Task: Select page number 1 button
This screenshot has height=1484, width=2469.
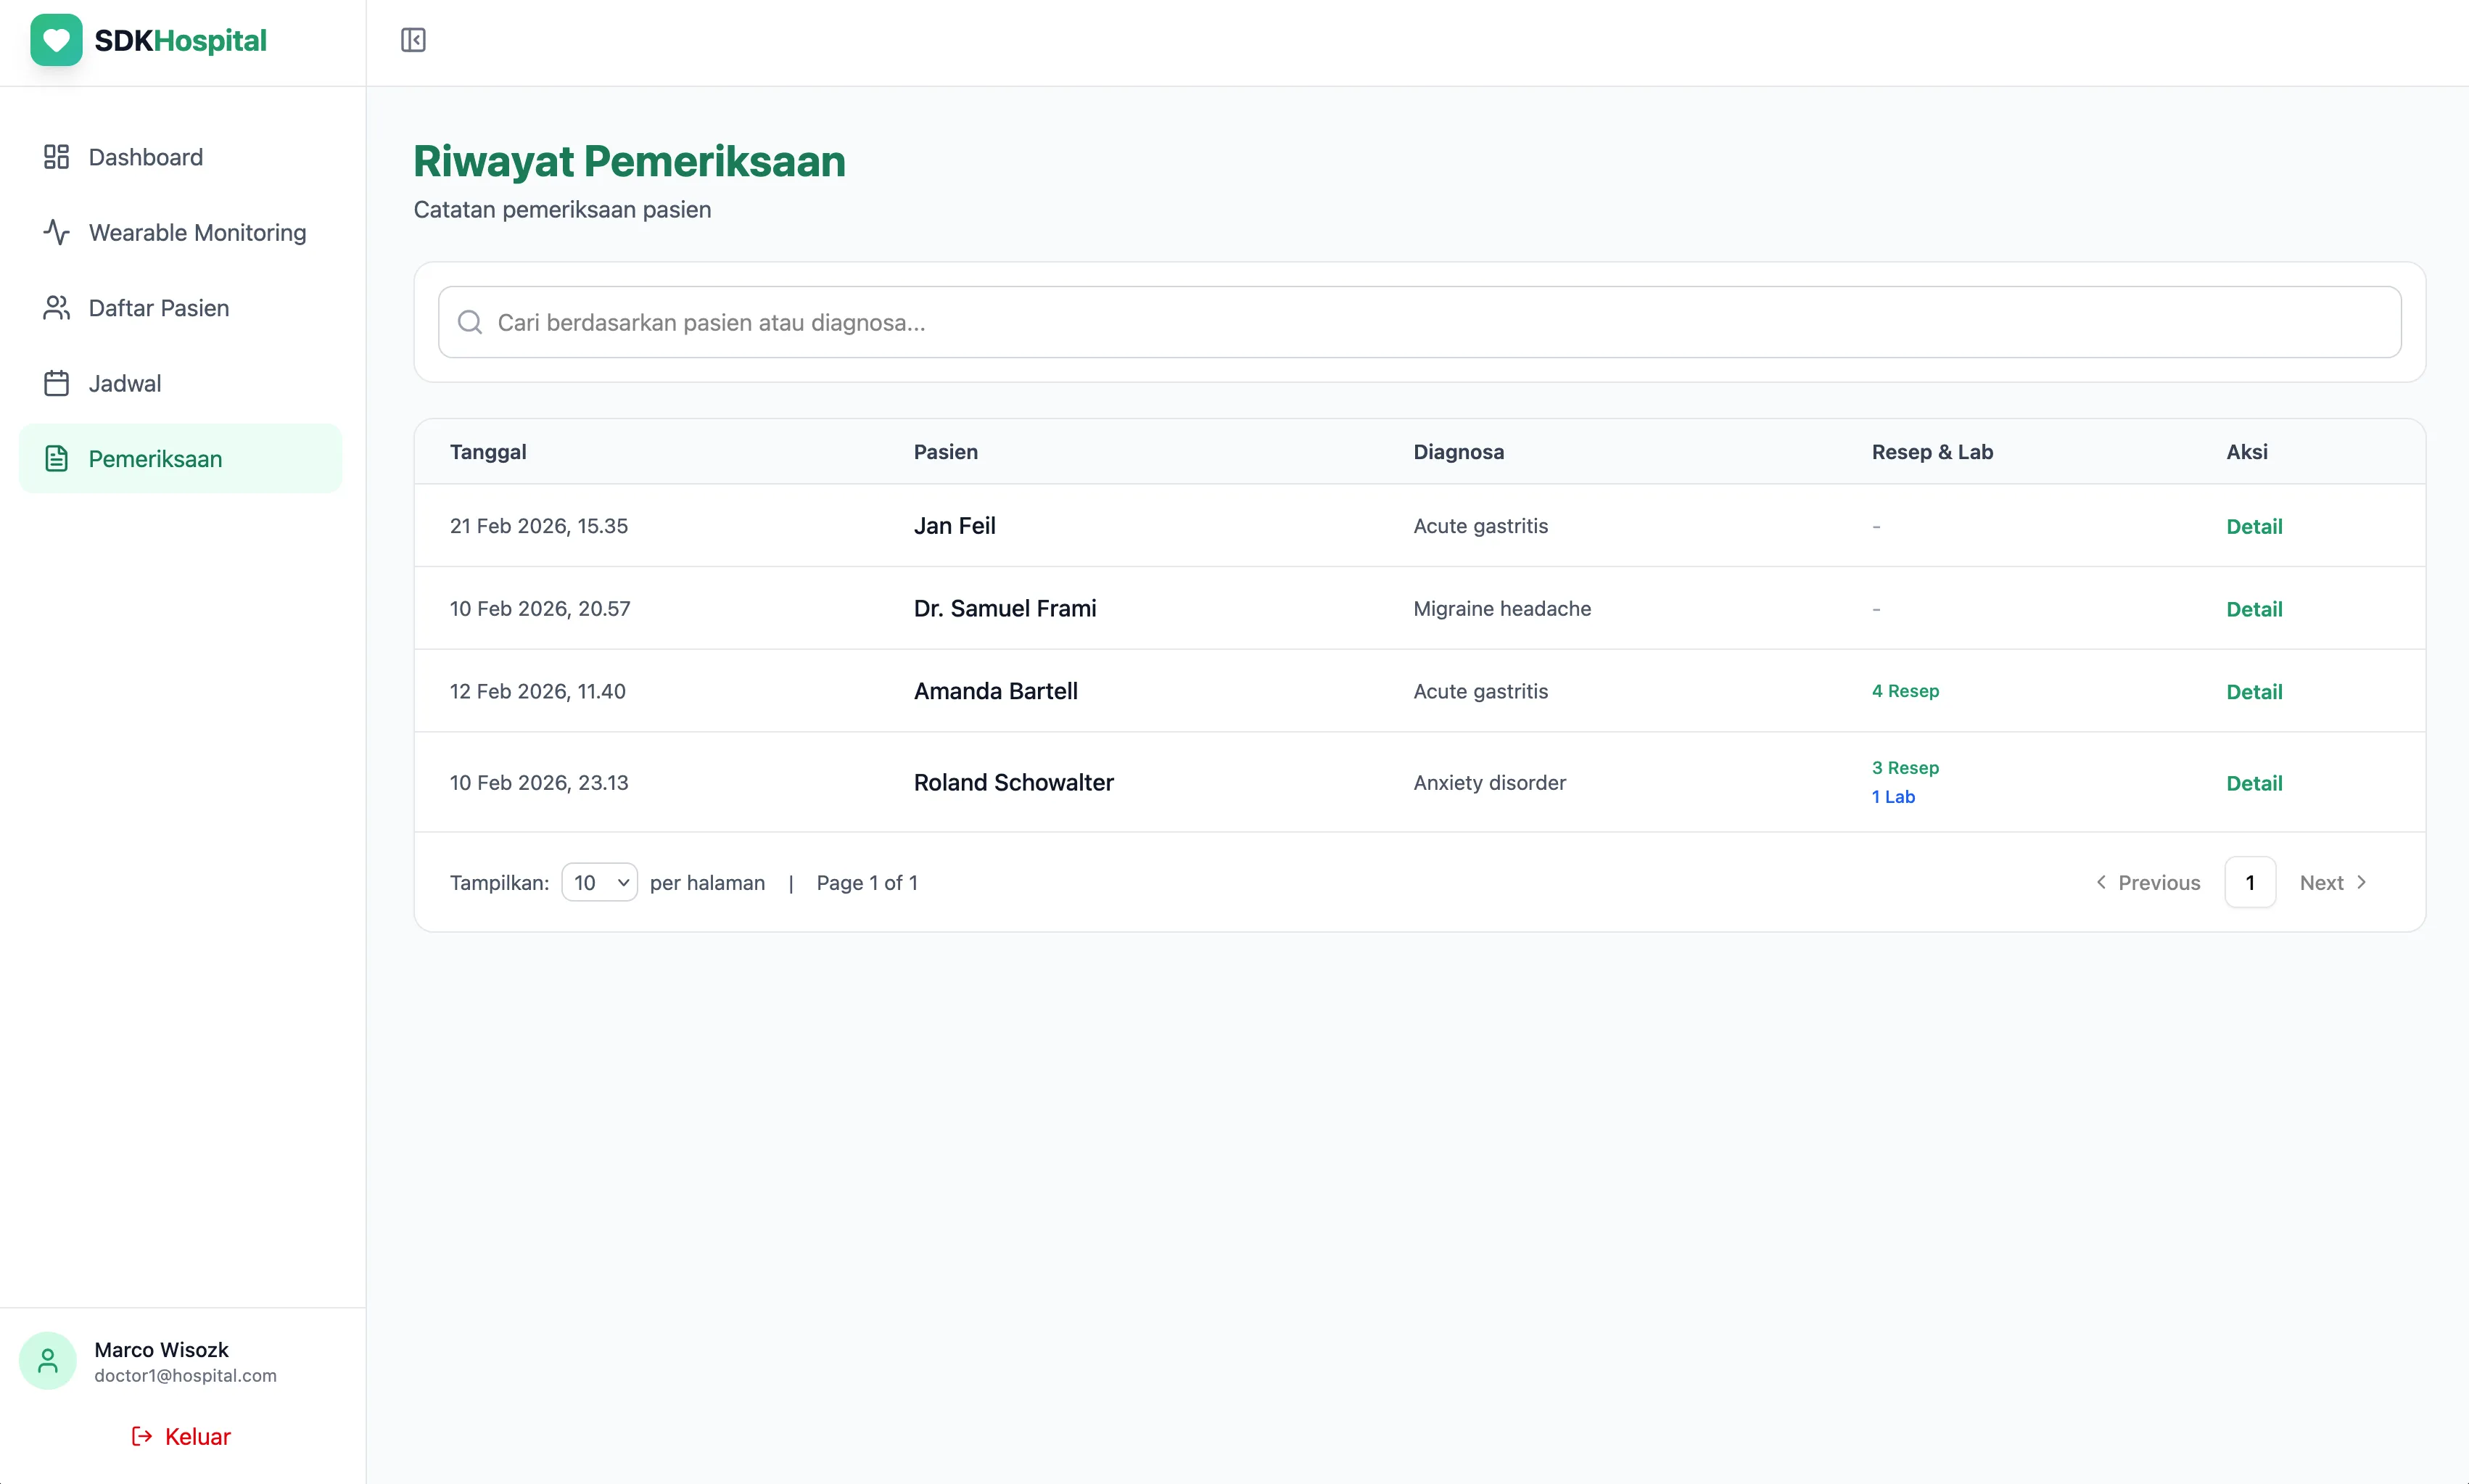Action: 2249,882
